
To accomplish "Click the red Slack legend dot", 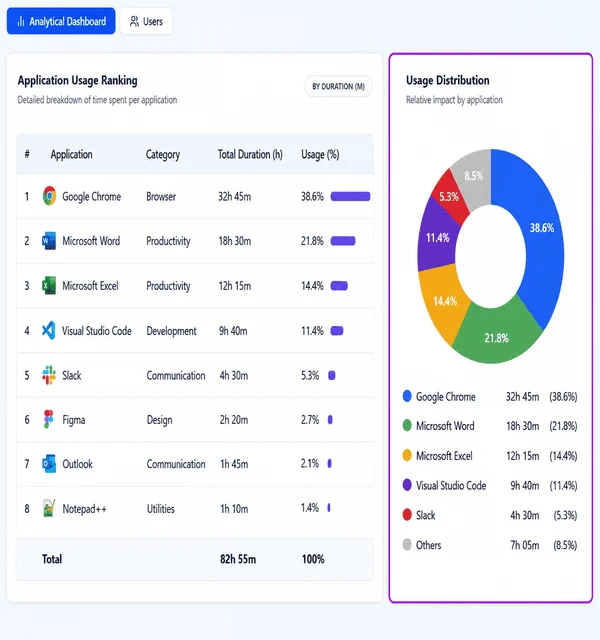I will 407,515.
